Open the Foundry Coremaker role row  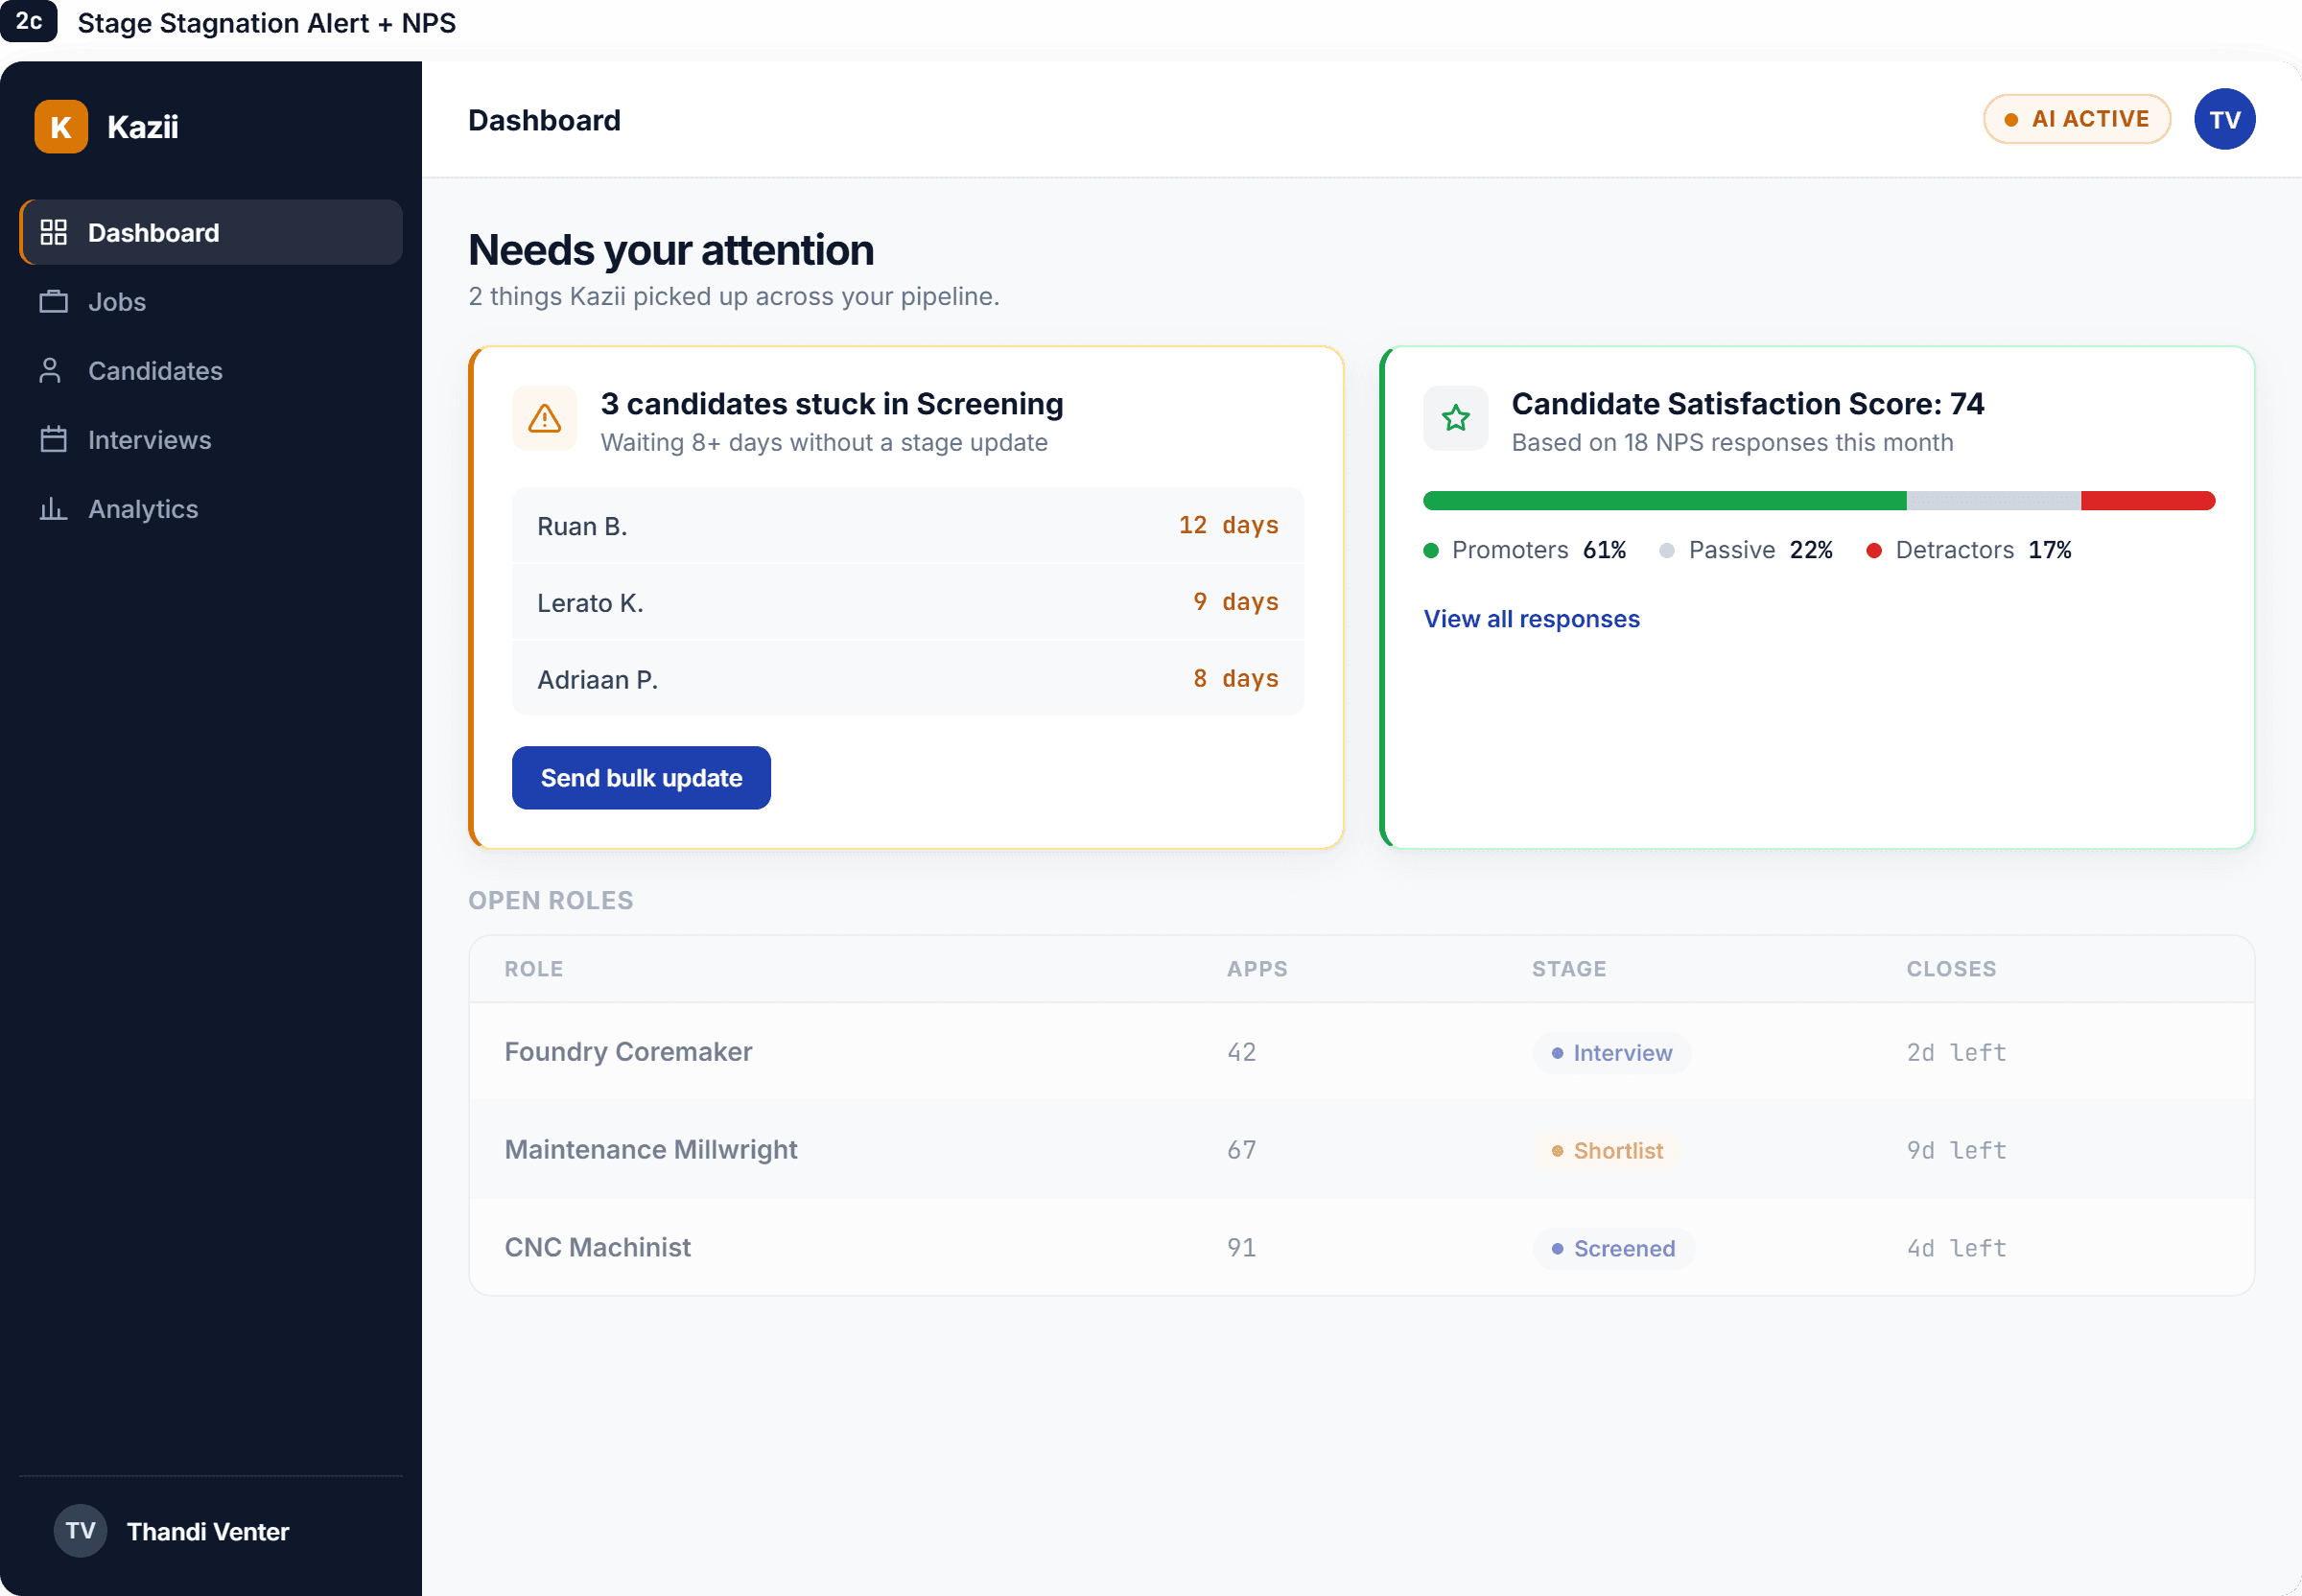pos(1361,1051)
